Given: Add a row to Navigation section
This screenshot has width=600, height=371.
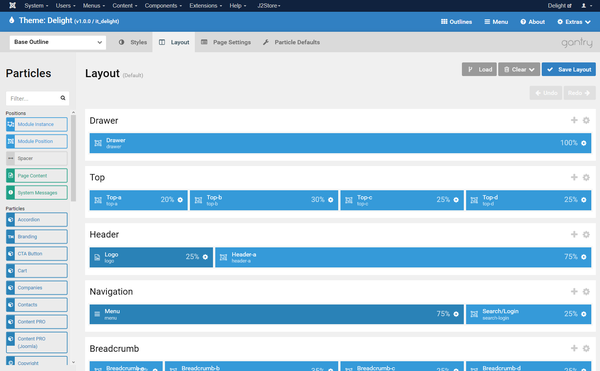Looking at the screenshot, I should 574,291.
